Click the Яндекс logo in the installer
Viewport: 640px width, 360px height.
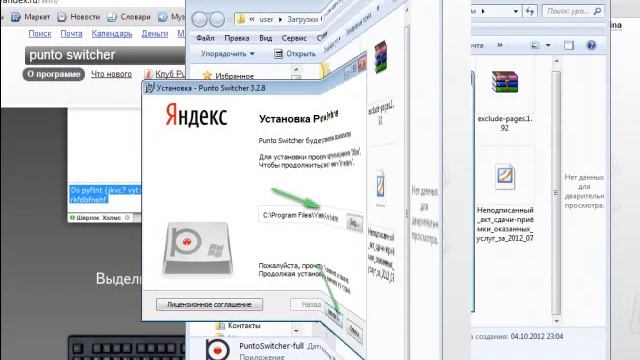tap(196, 115)
